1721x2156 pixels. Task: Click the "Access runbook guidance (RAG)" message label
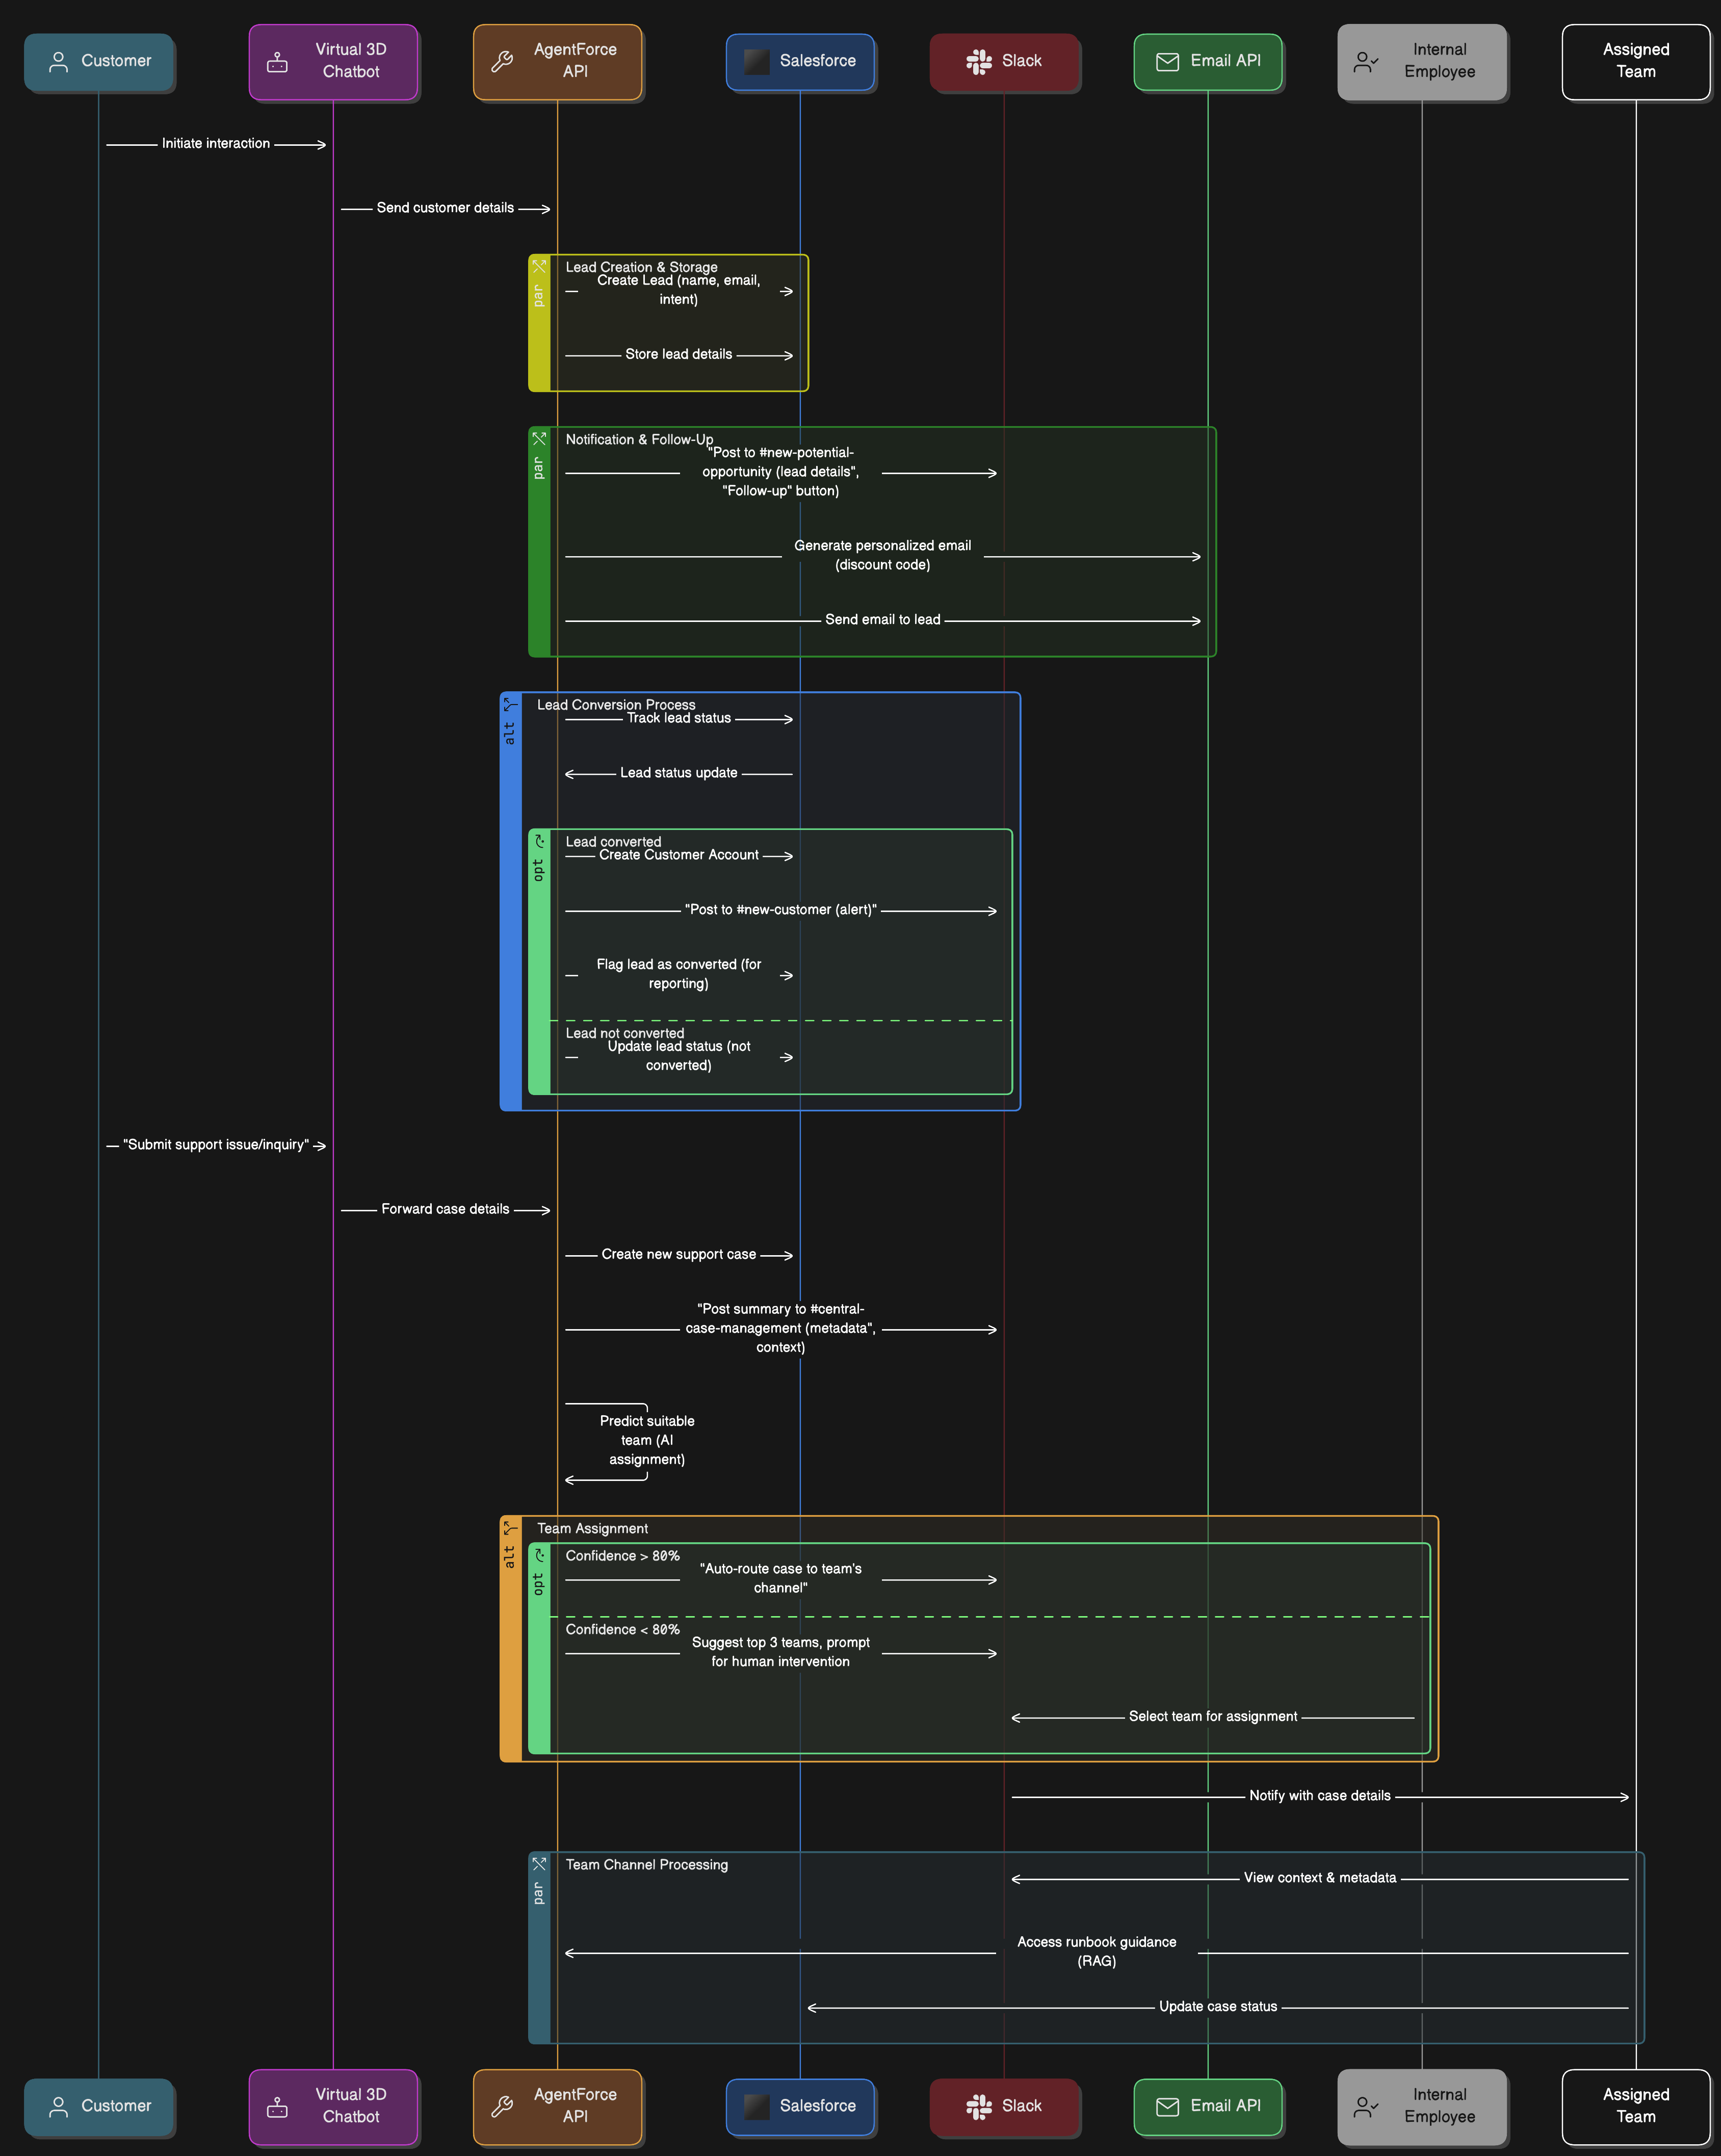click(1097, 1952)
